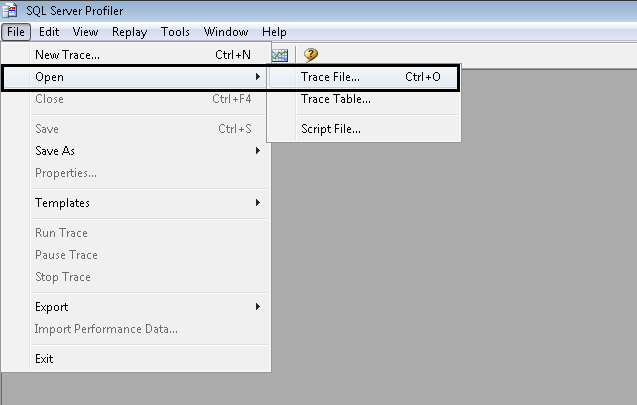Open the Replay menu
This screenshot has height=405, width=637.
tap(130, 32)
